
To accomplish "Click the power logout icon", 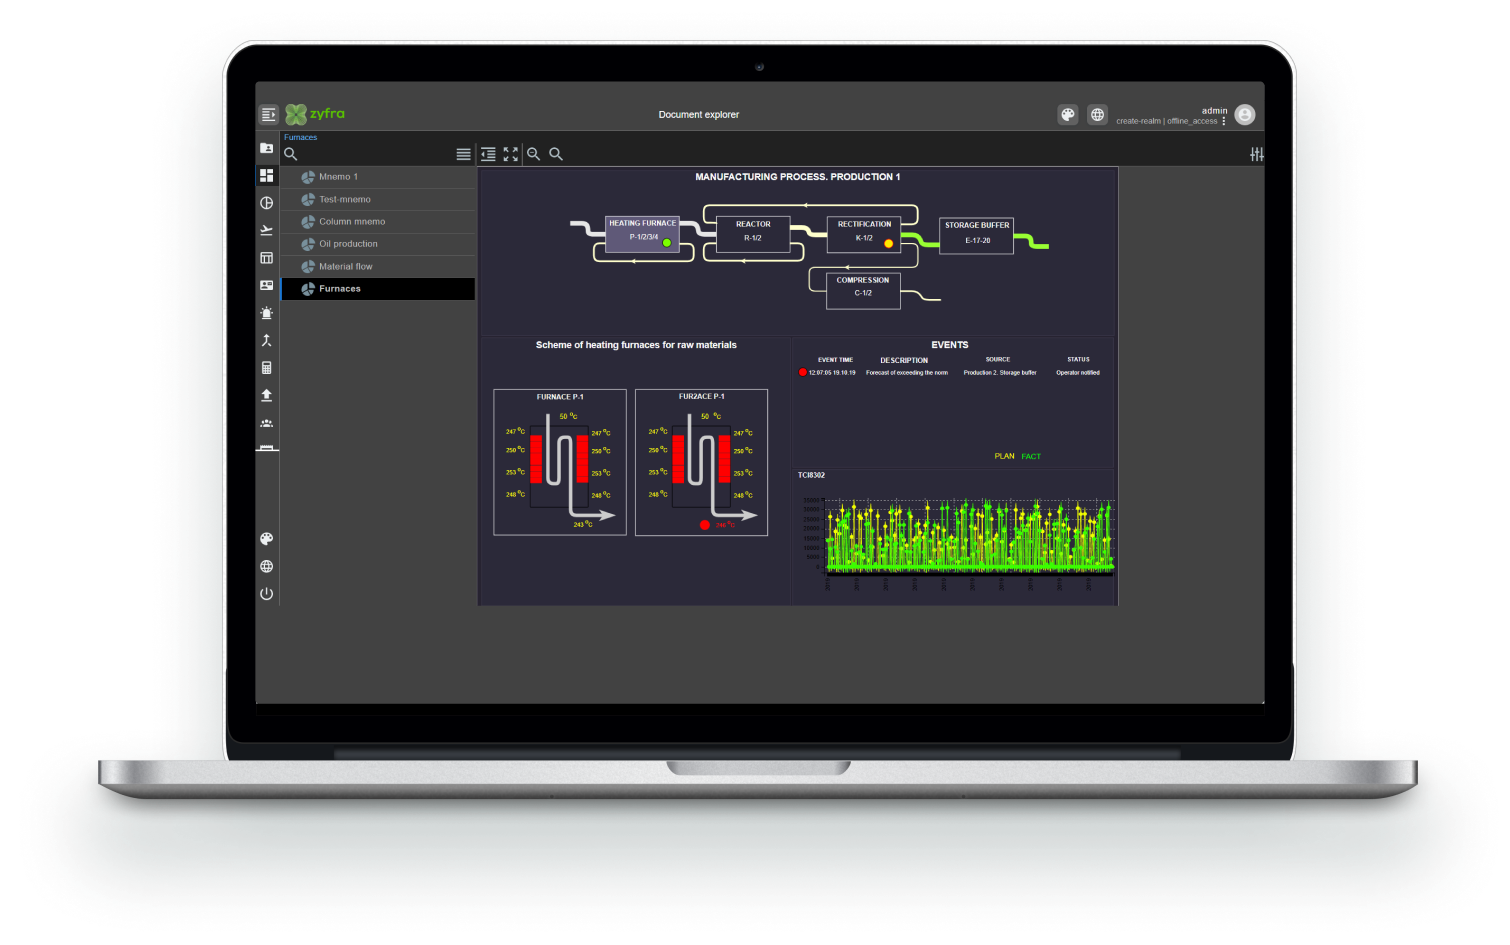I will click(266, 594).
